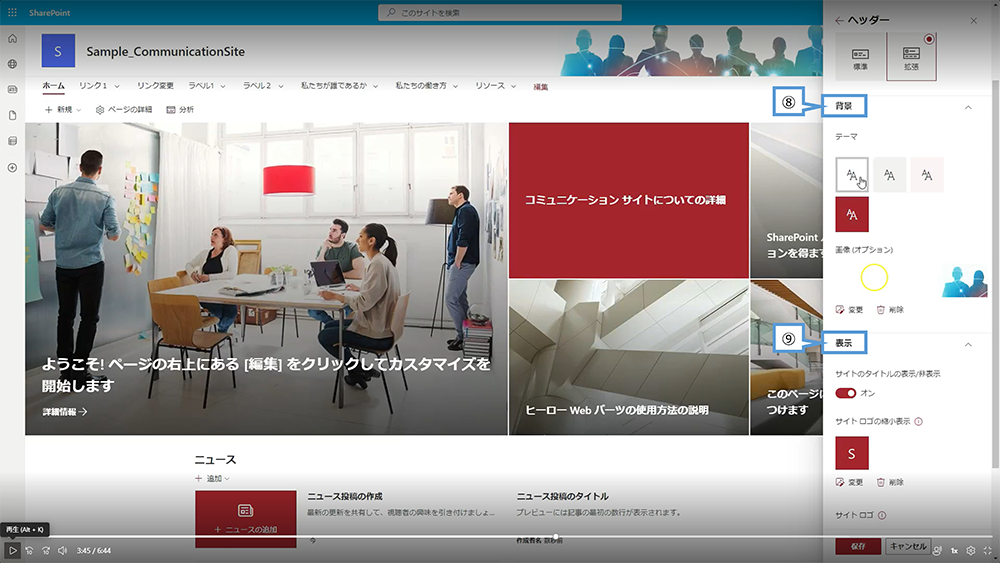Click 削除 under site logo thumbnail
The height and width of the screenshot is (563, 1000).
pos(890,482)
